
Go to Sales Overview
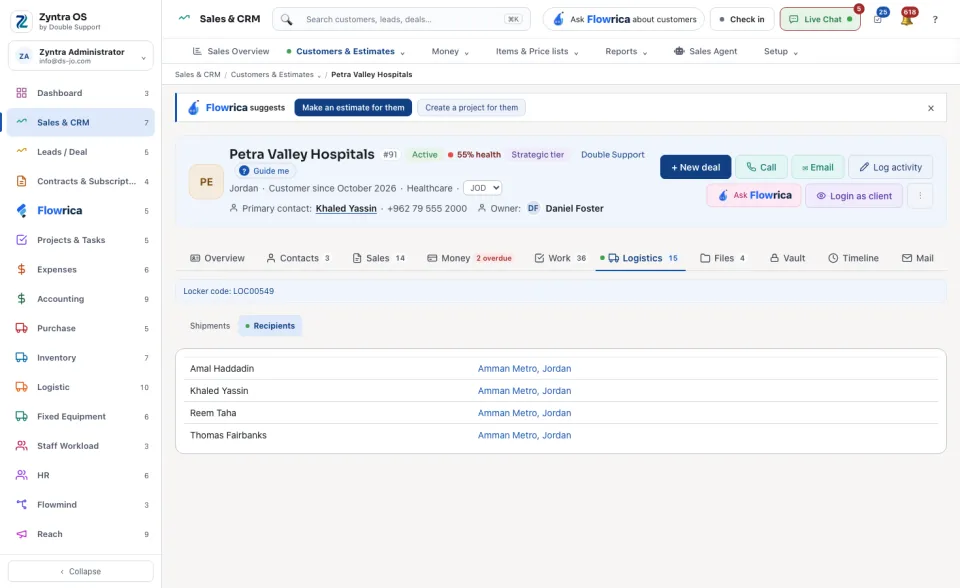pos(231,51)
